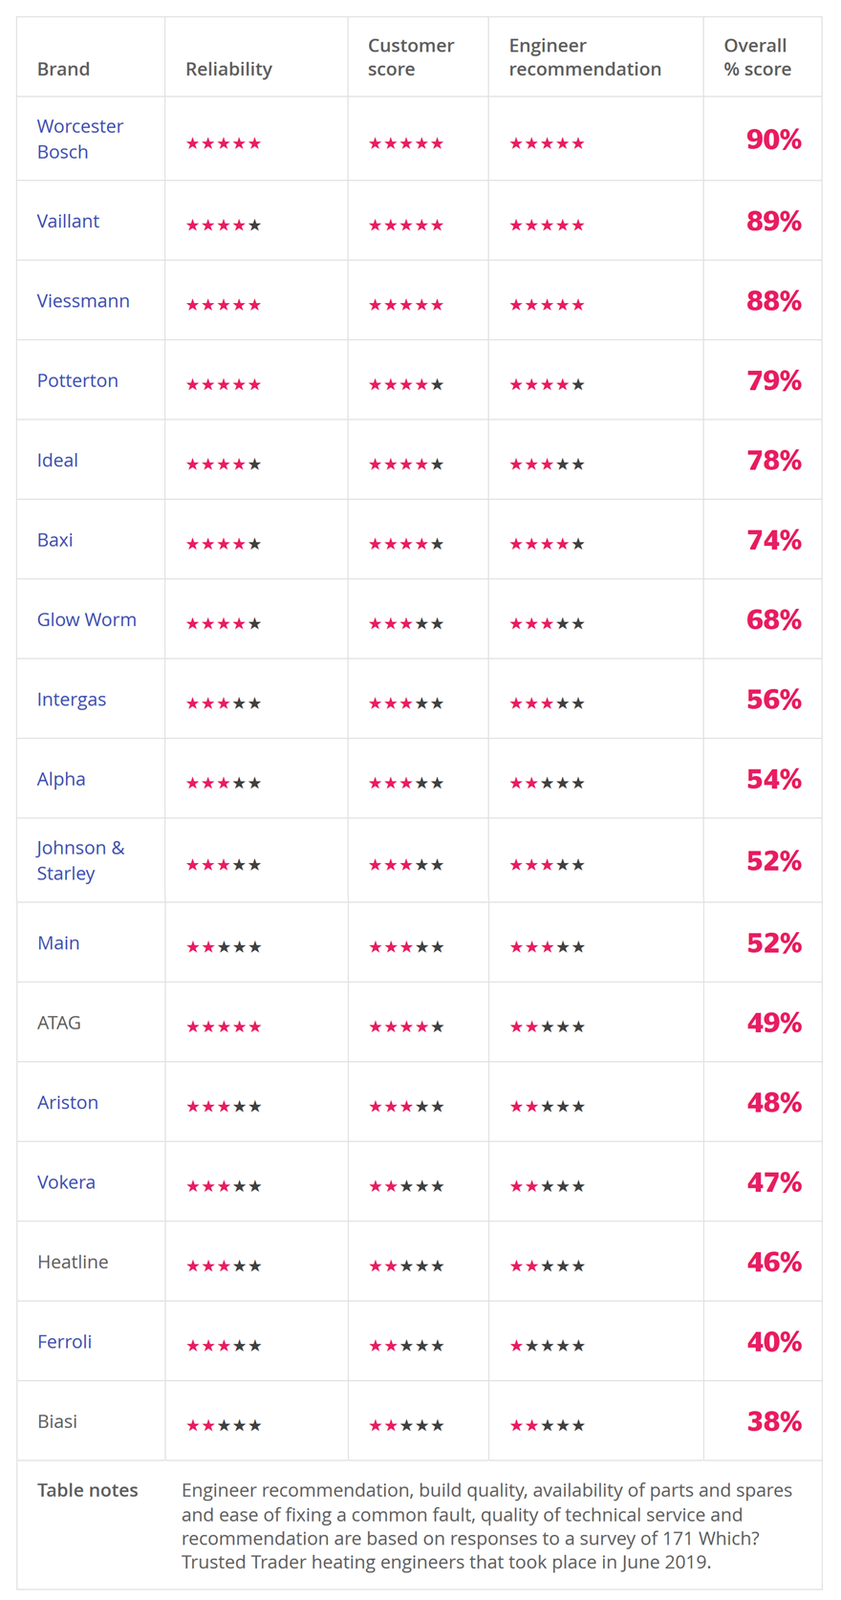Open the Intergas link

coord(71,699)
